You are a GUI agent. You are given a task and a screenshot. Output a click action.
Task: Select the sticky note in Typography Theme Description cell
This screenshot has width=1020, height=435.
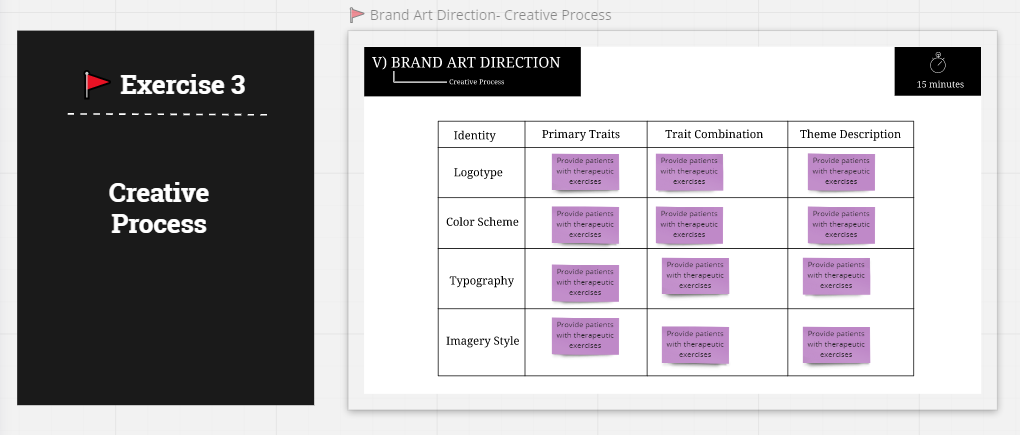coord(836,275)
